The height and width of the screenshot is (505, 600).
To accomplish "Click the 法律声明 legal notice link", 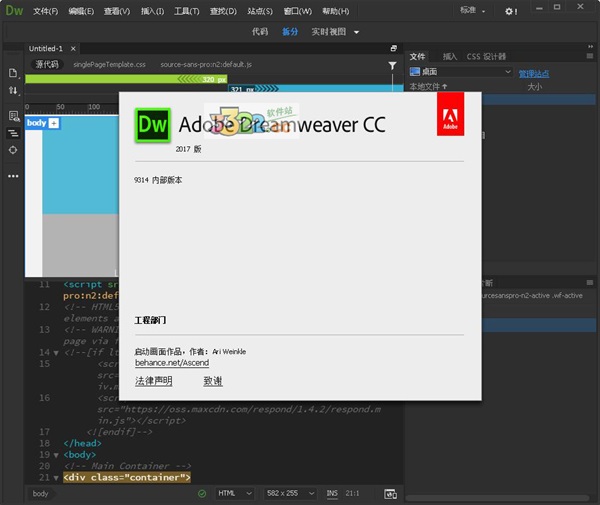I will [153, 381].
